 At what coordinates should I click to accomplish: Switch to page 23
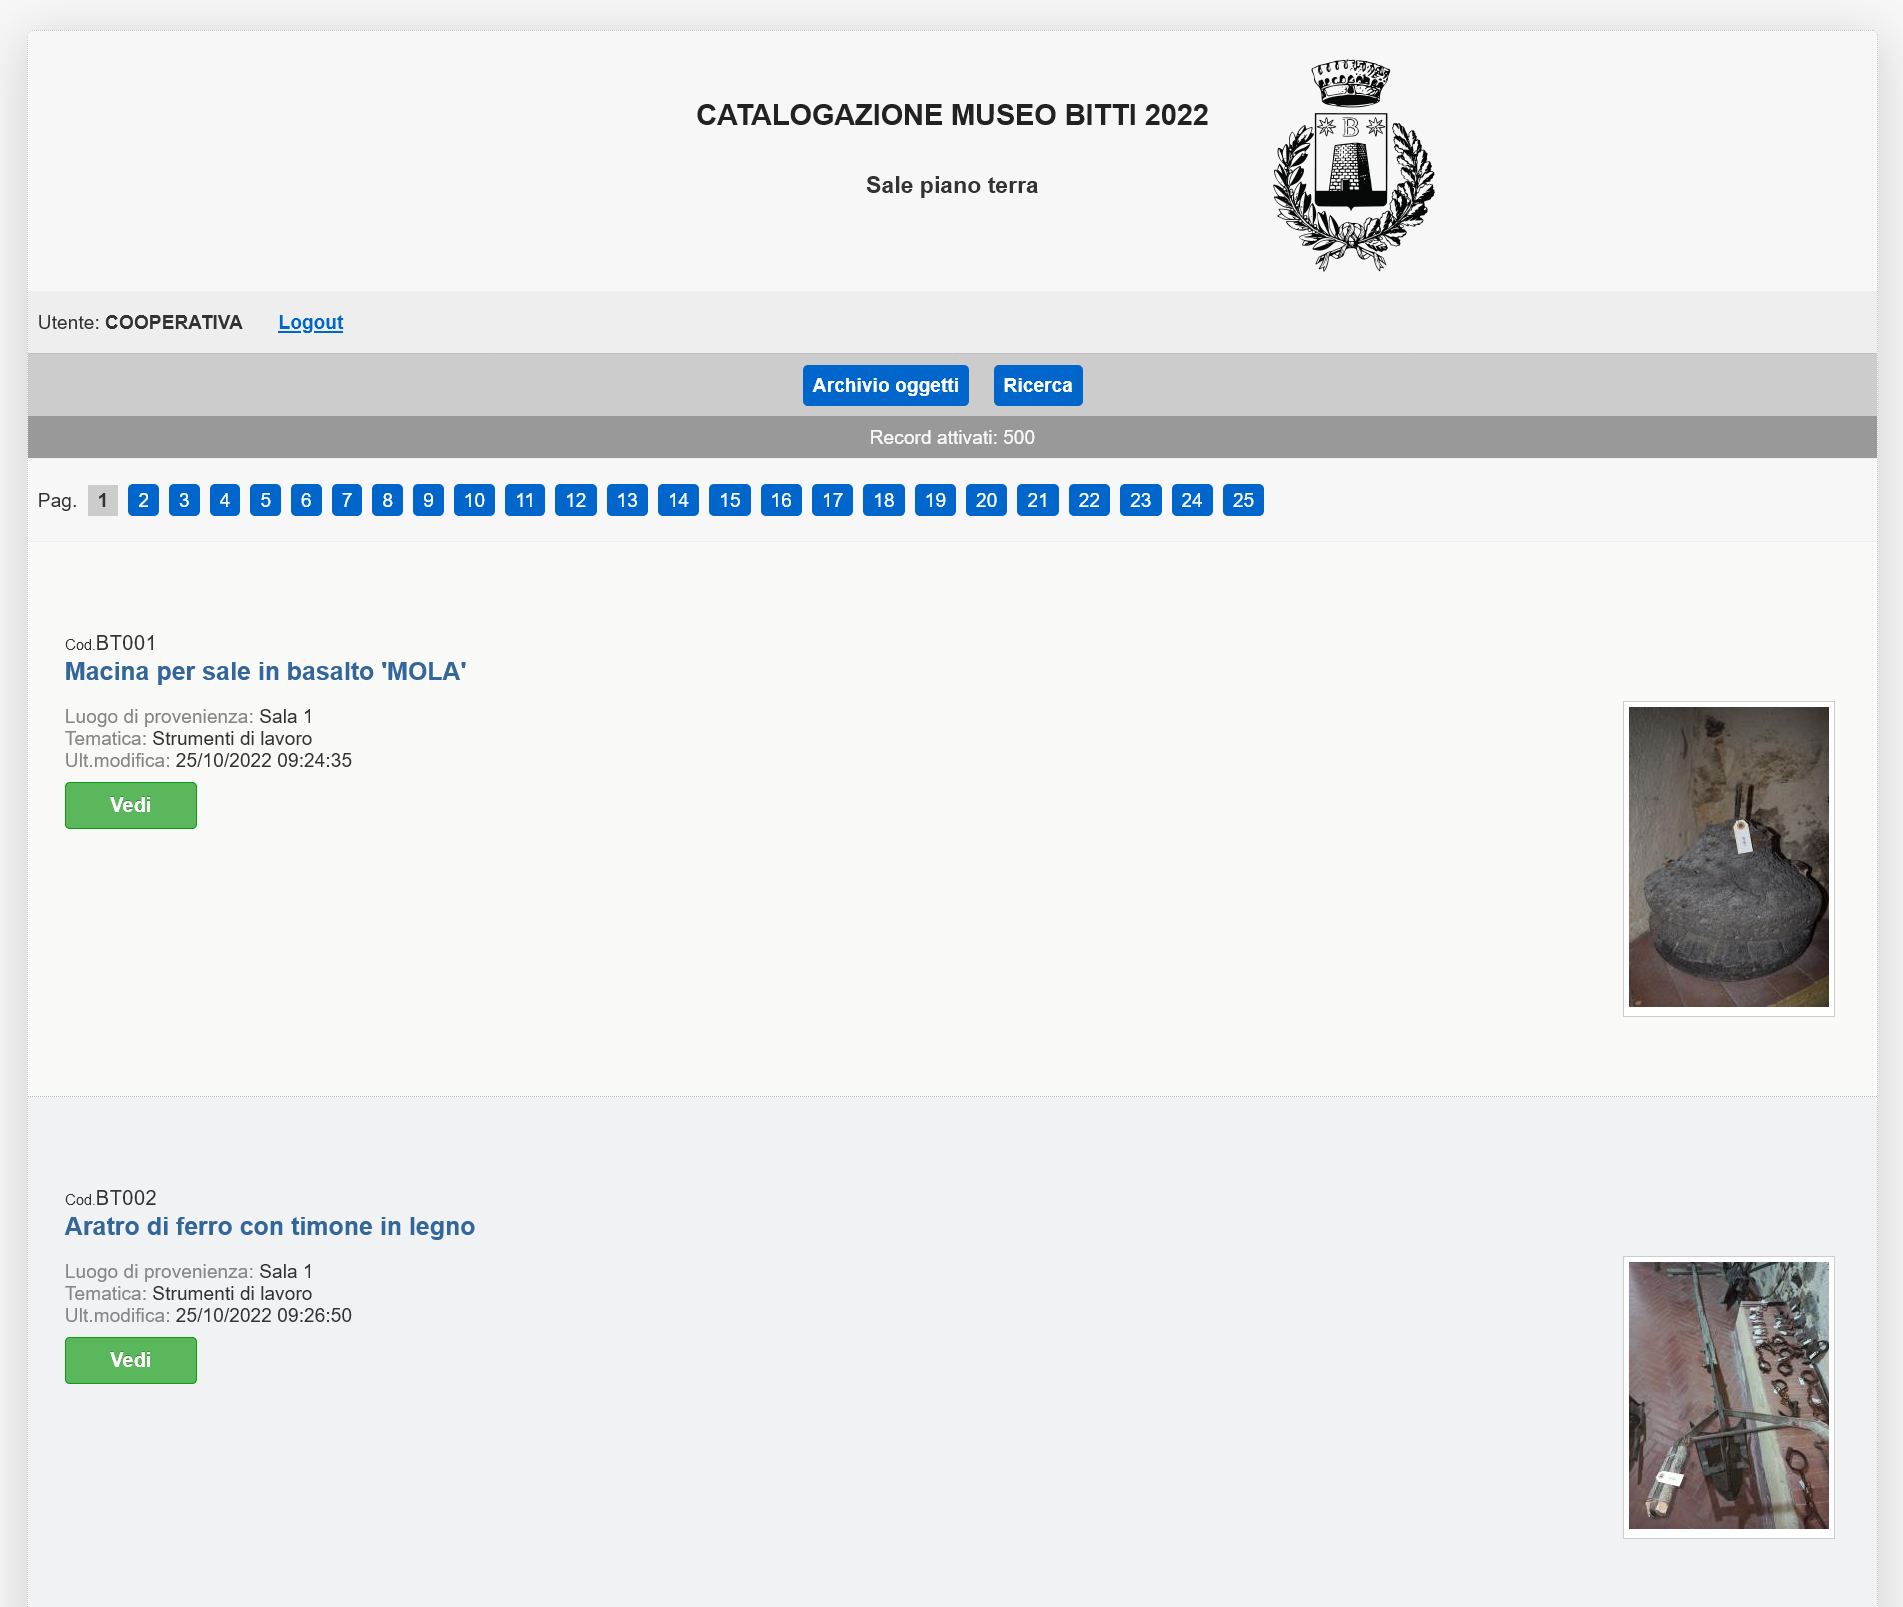[x=1140, y=500]
